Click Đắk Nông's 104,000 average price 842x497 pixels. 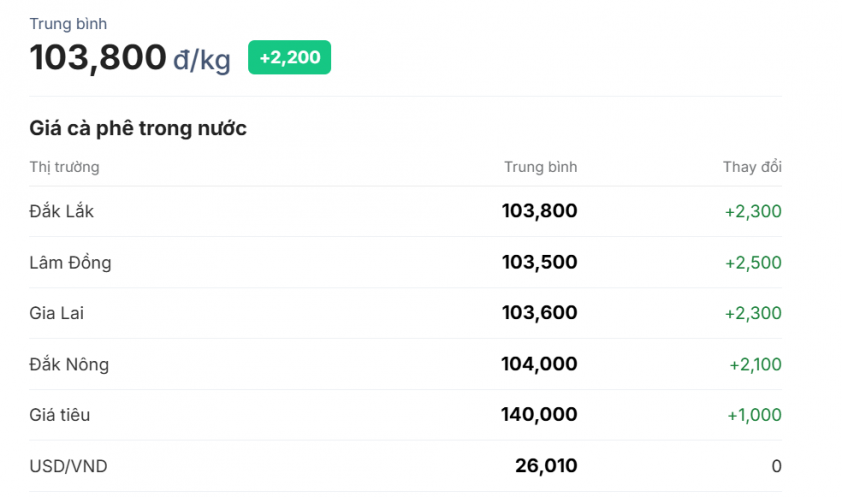[540, 364]
